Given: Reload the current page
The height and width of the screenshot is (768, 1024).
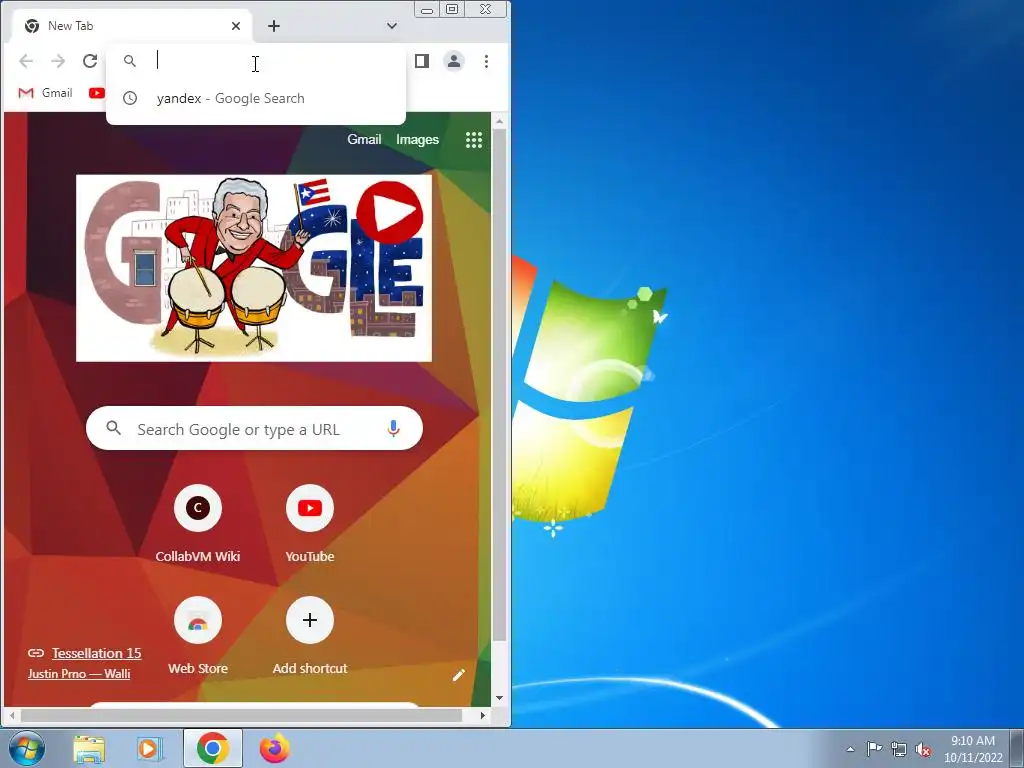Looking at the screenshot, I should [90, 61].
